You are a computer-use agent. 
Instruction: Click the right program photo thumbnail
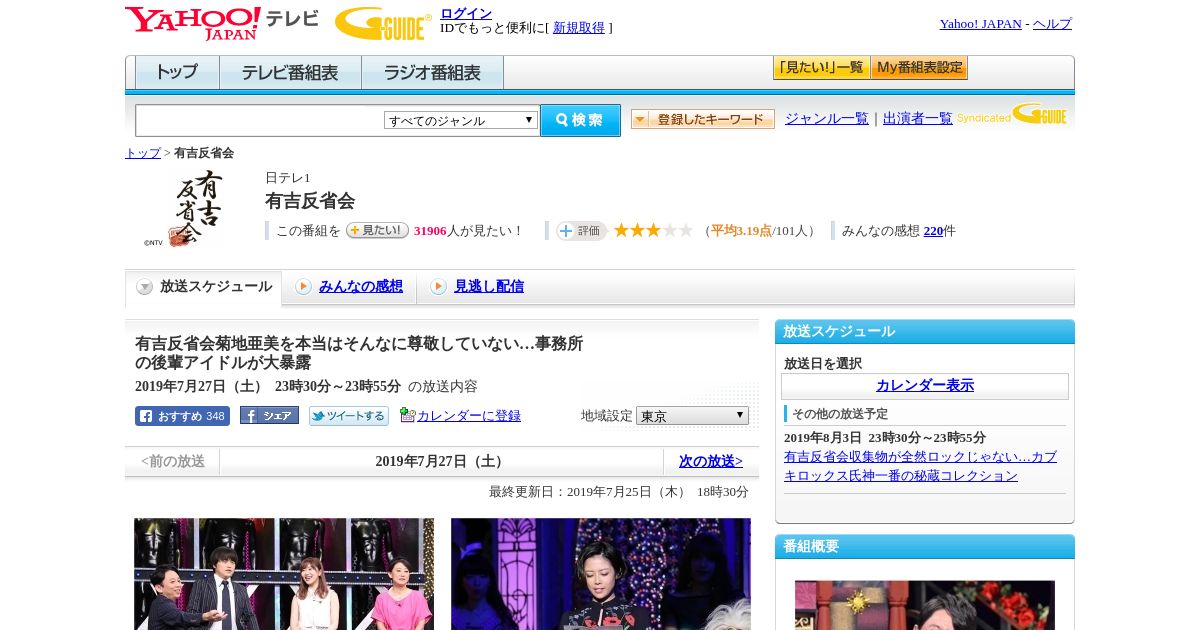tap(601, 574)
